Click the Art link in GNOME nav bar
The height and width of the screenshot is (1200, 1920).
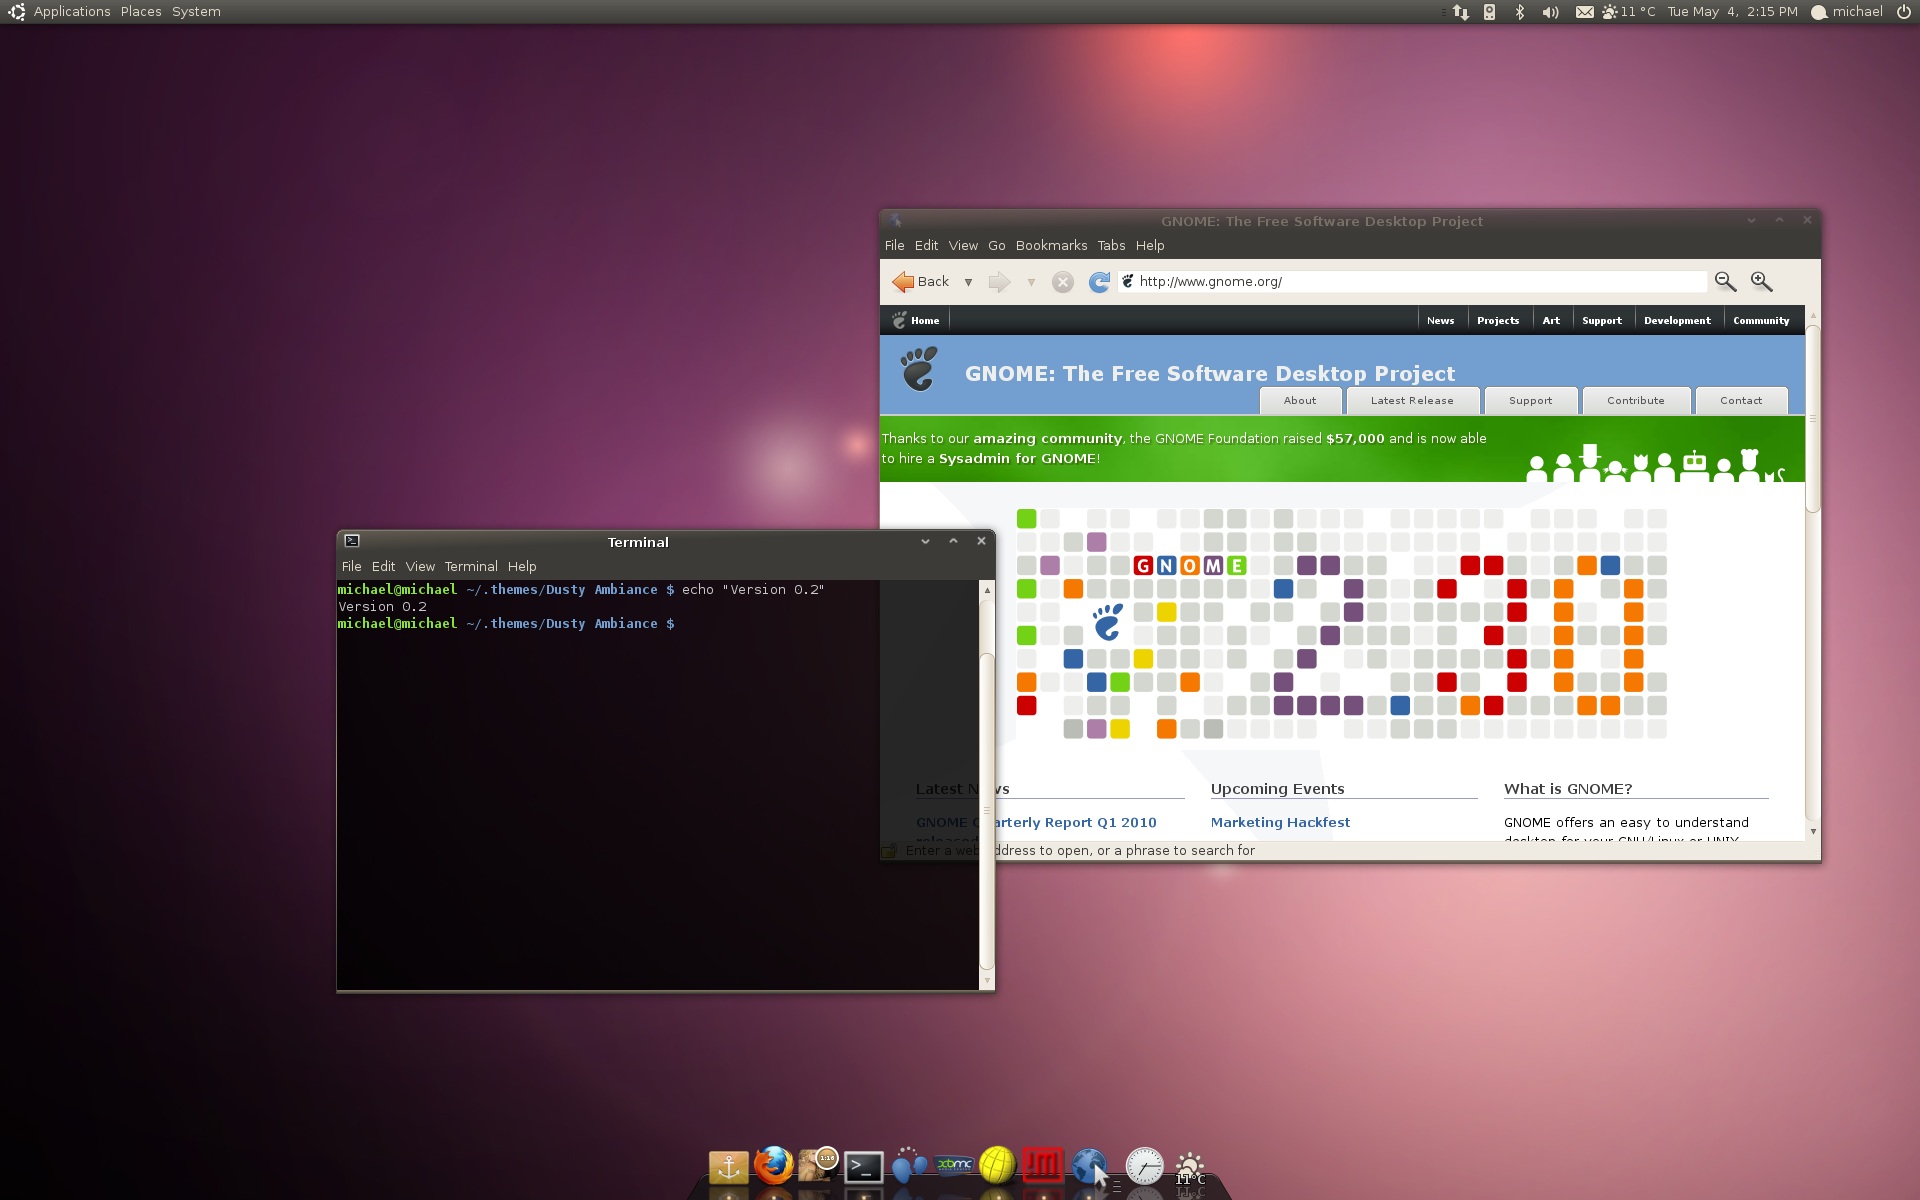1551,321
